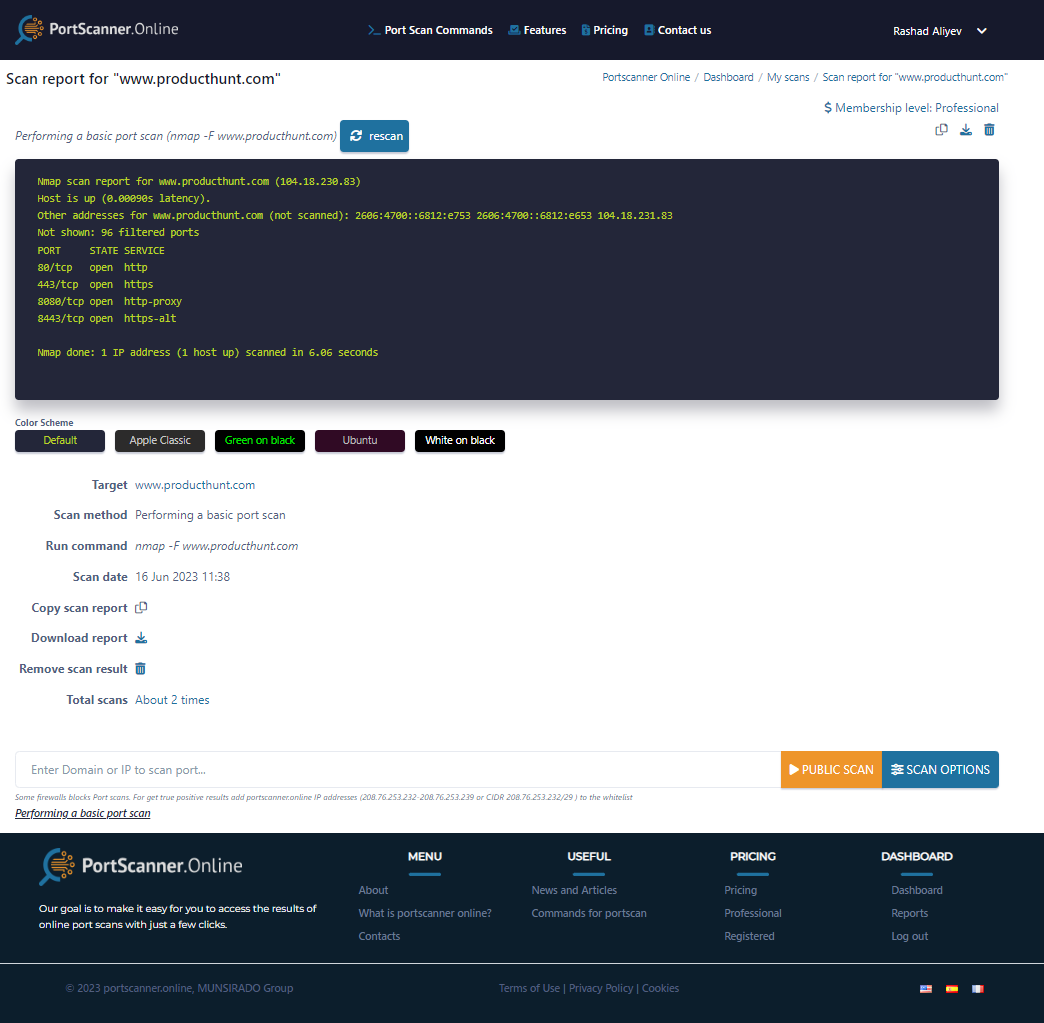Open Port Scan Commands menu item

pos(430,30)
